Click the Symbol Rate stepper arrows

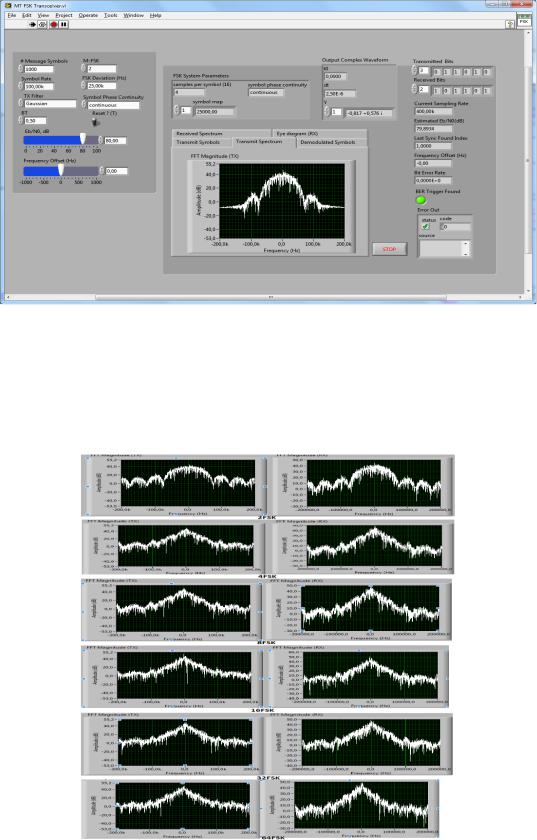tap(21, 86)
